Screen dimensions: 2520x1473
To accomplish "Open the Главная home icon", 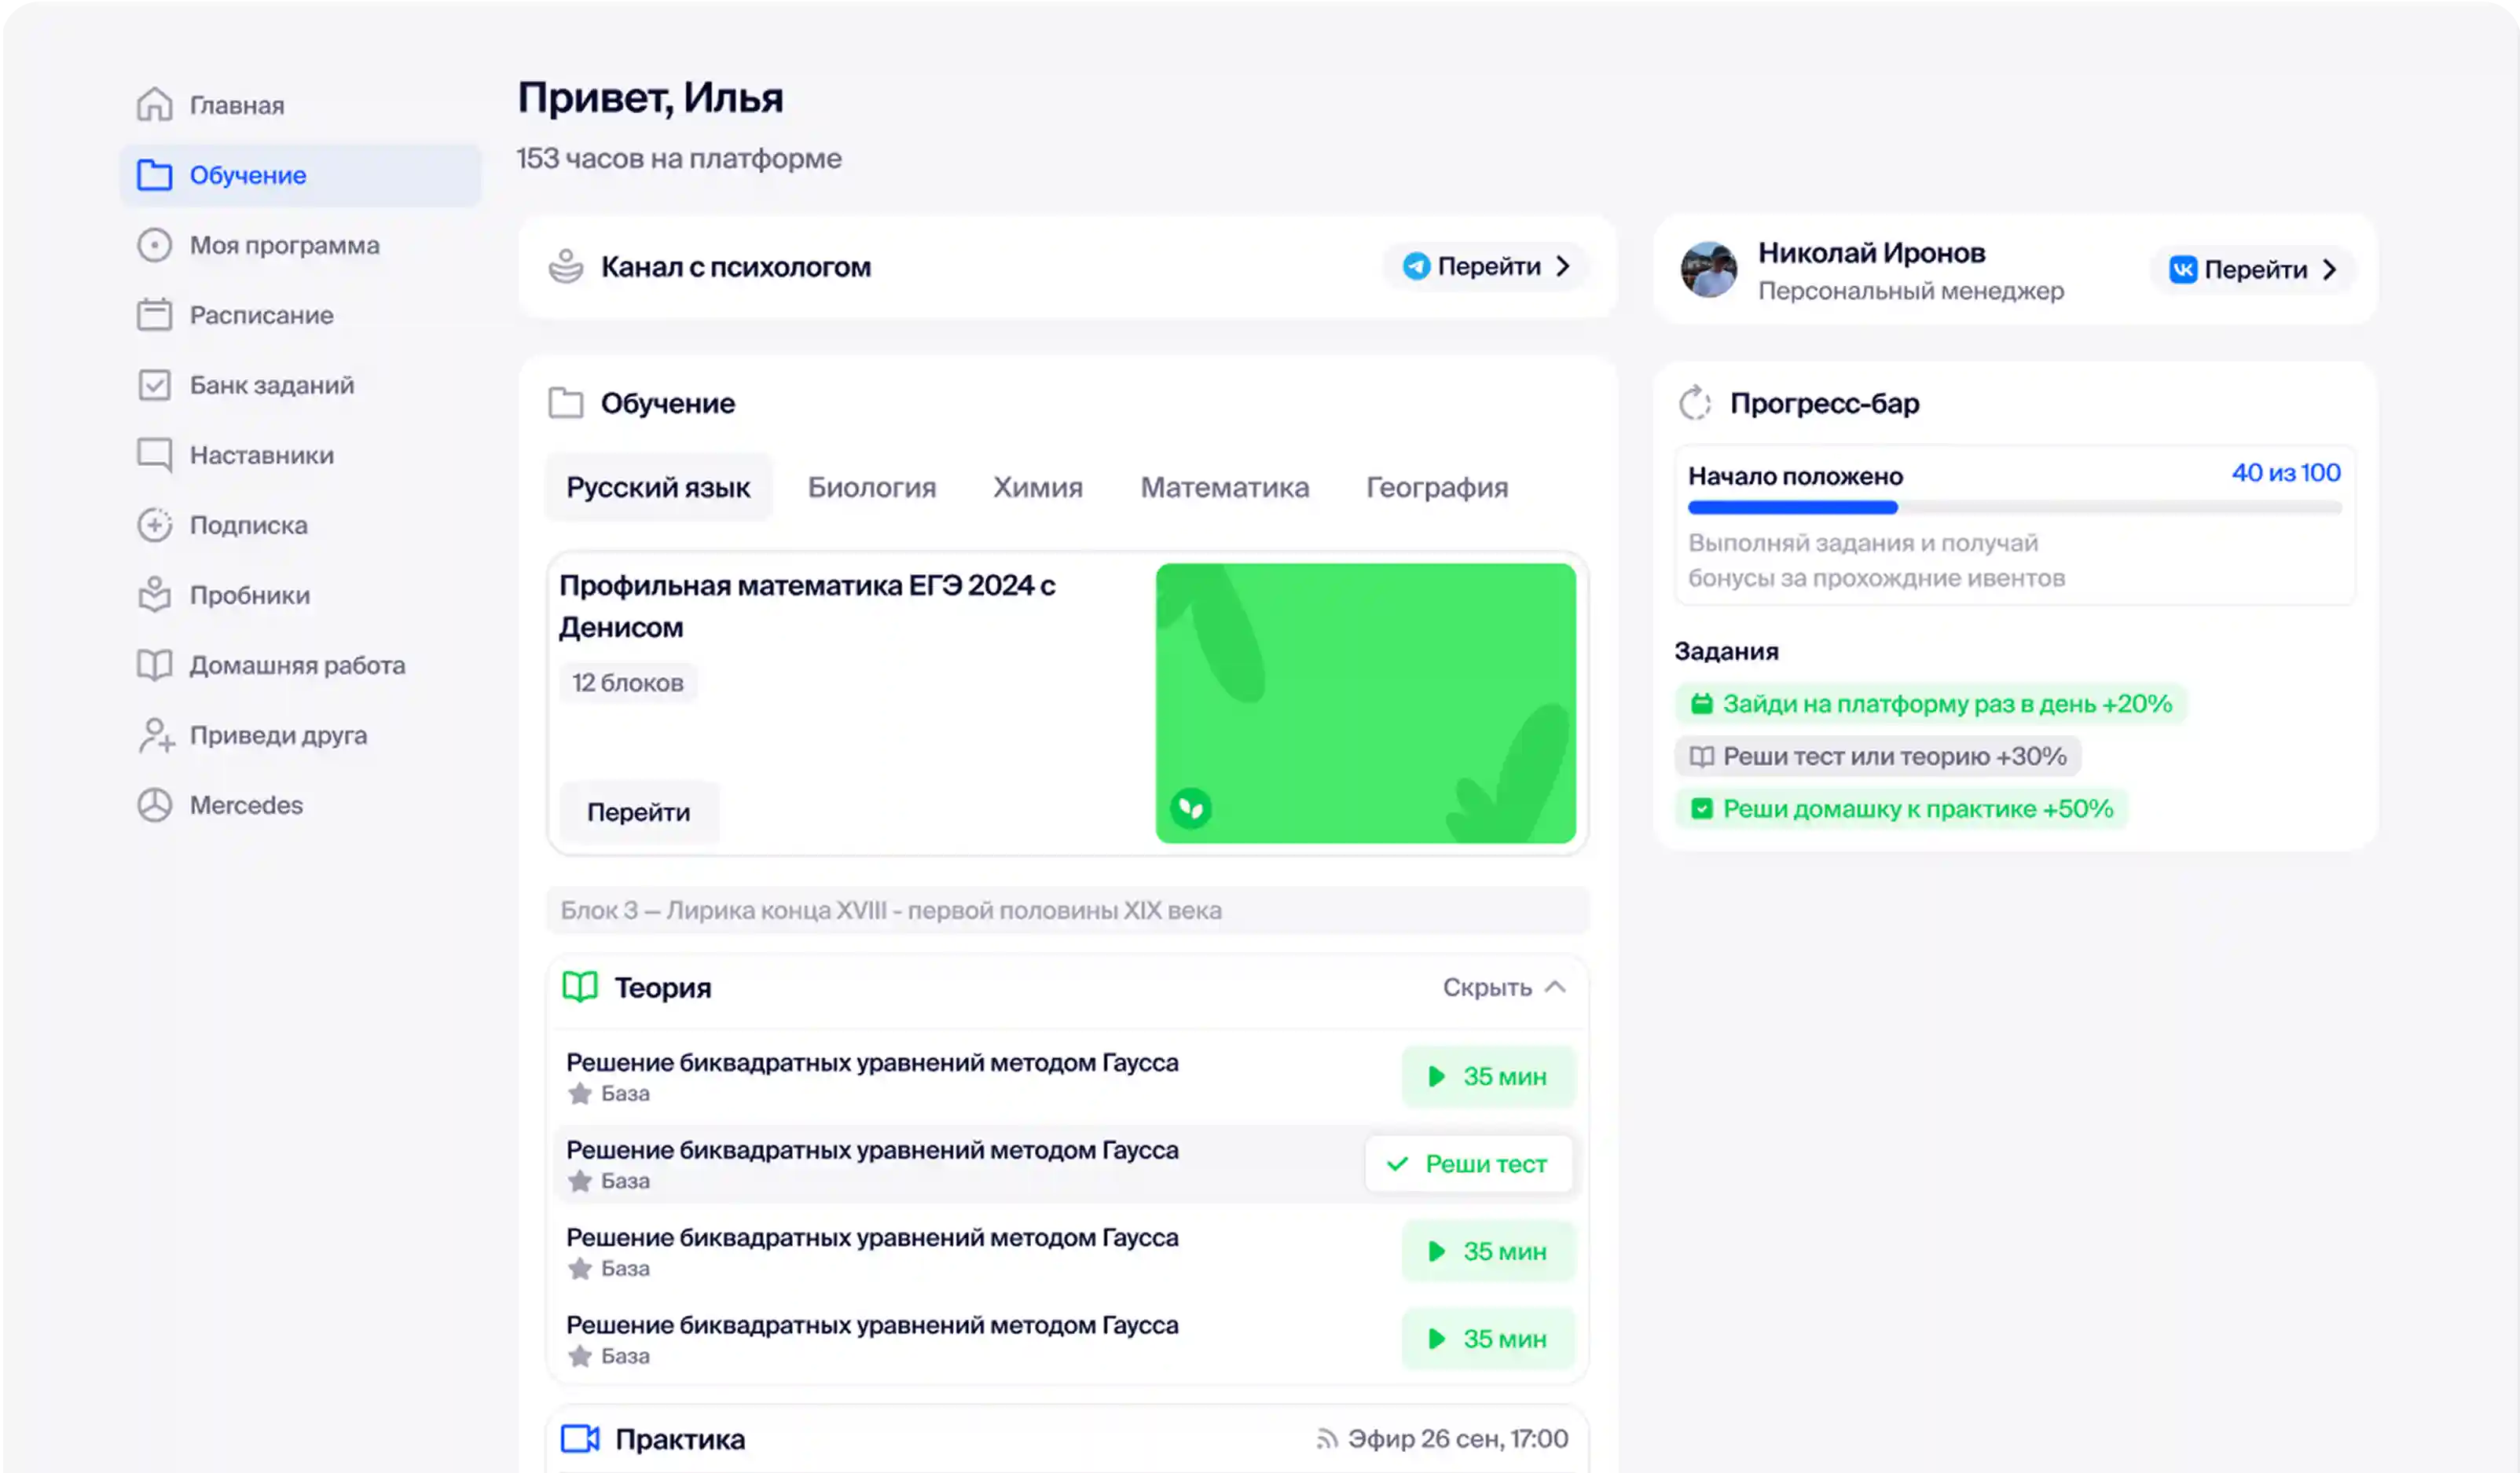I will point(154,104).
